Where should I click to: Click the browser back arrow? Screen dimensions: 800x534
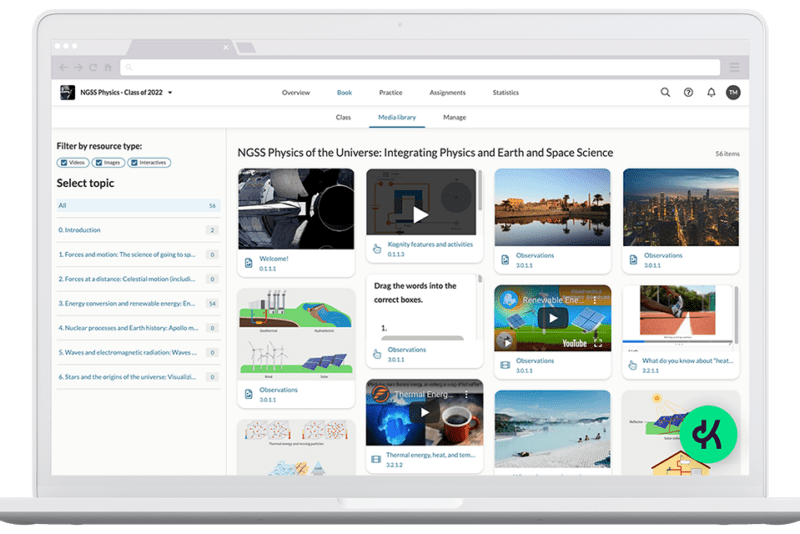point(65,67)
